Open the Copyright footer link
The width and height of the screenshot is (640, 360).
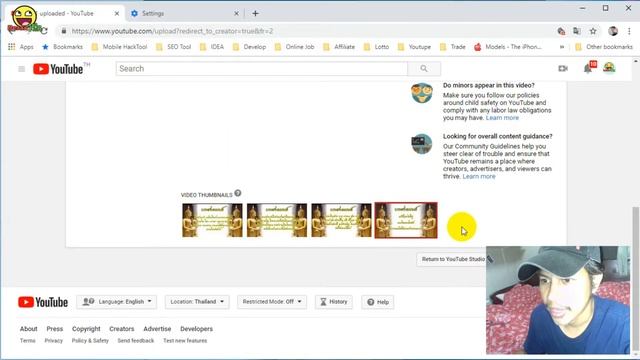[86, 329]
